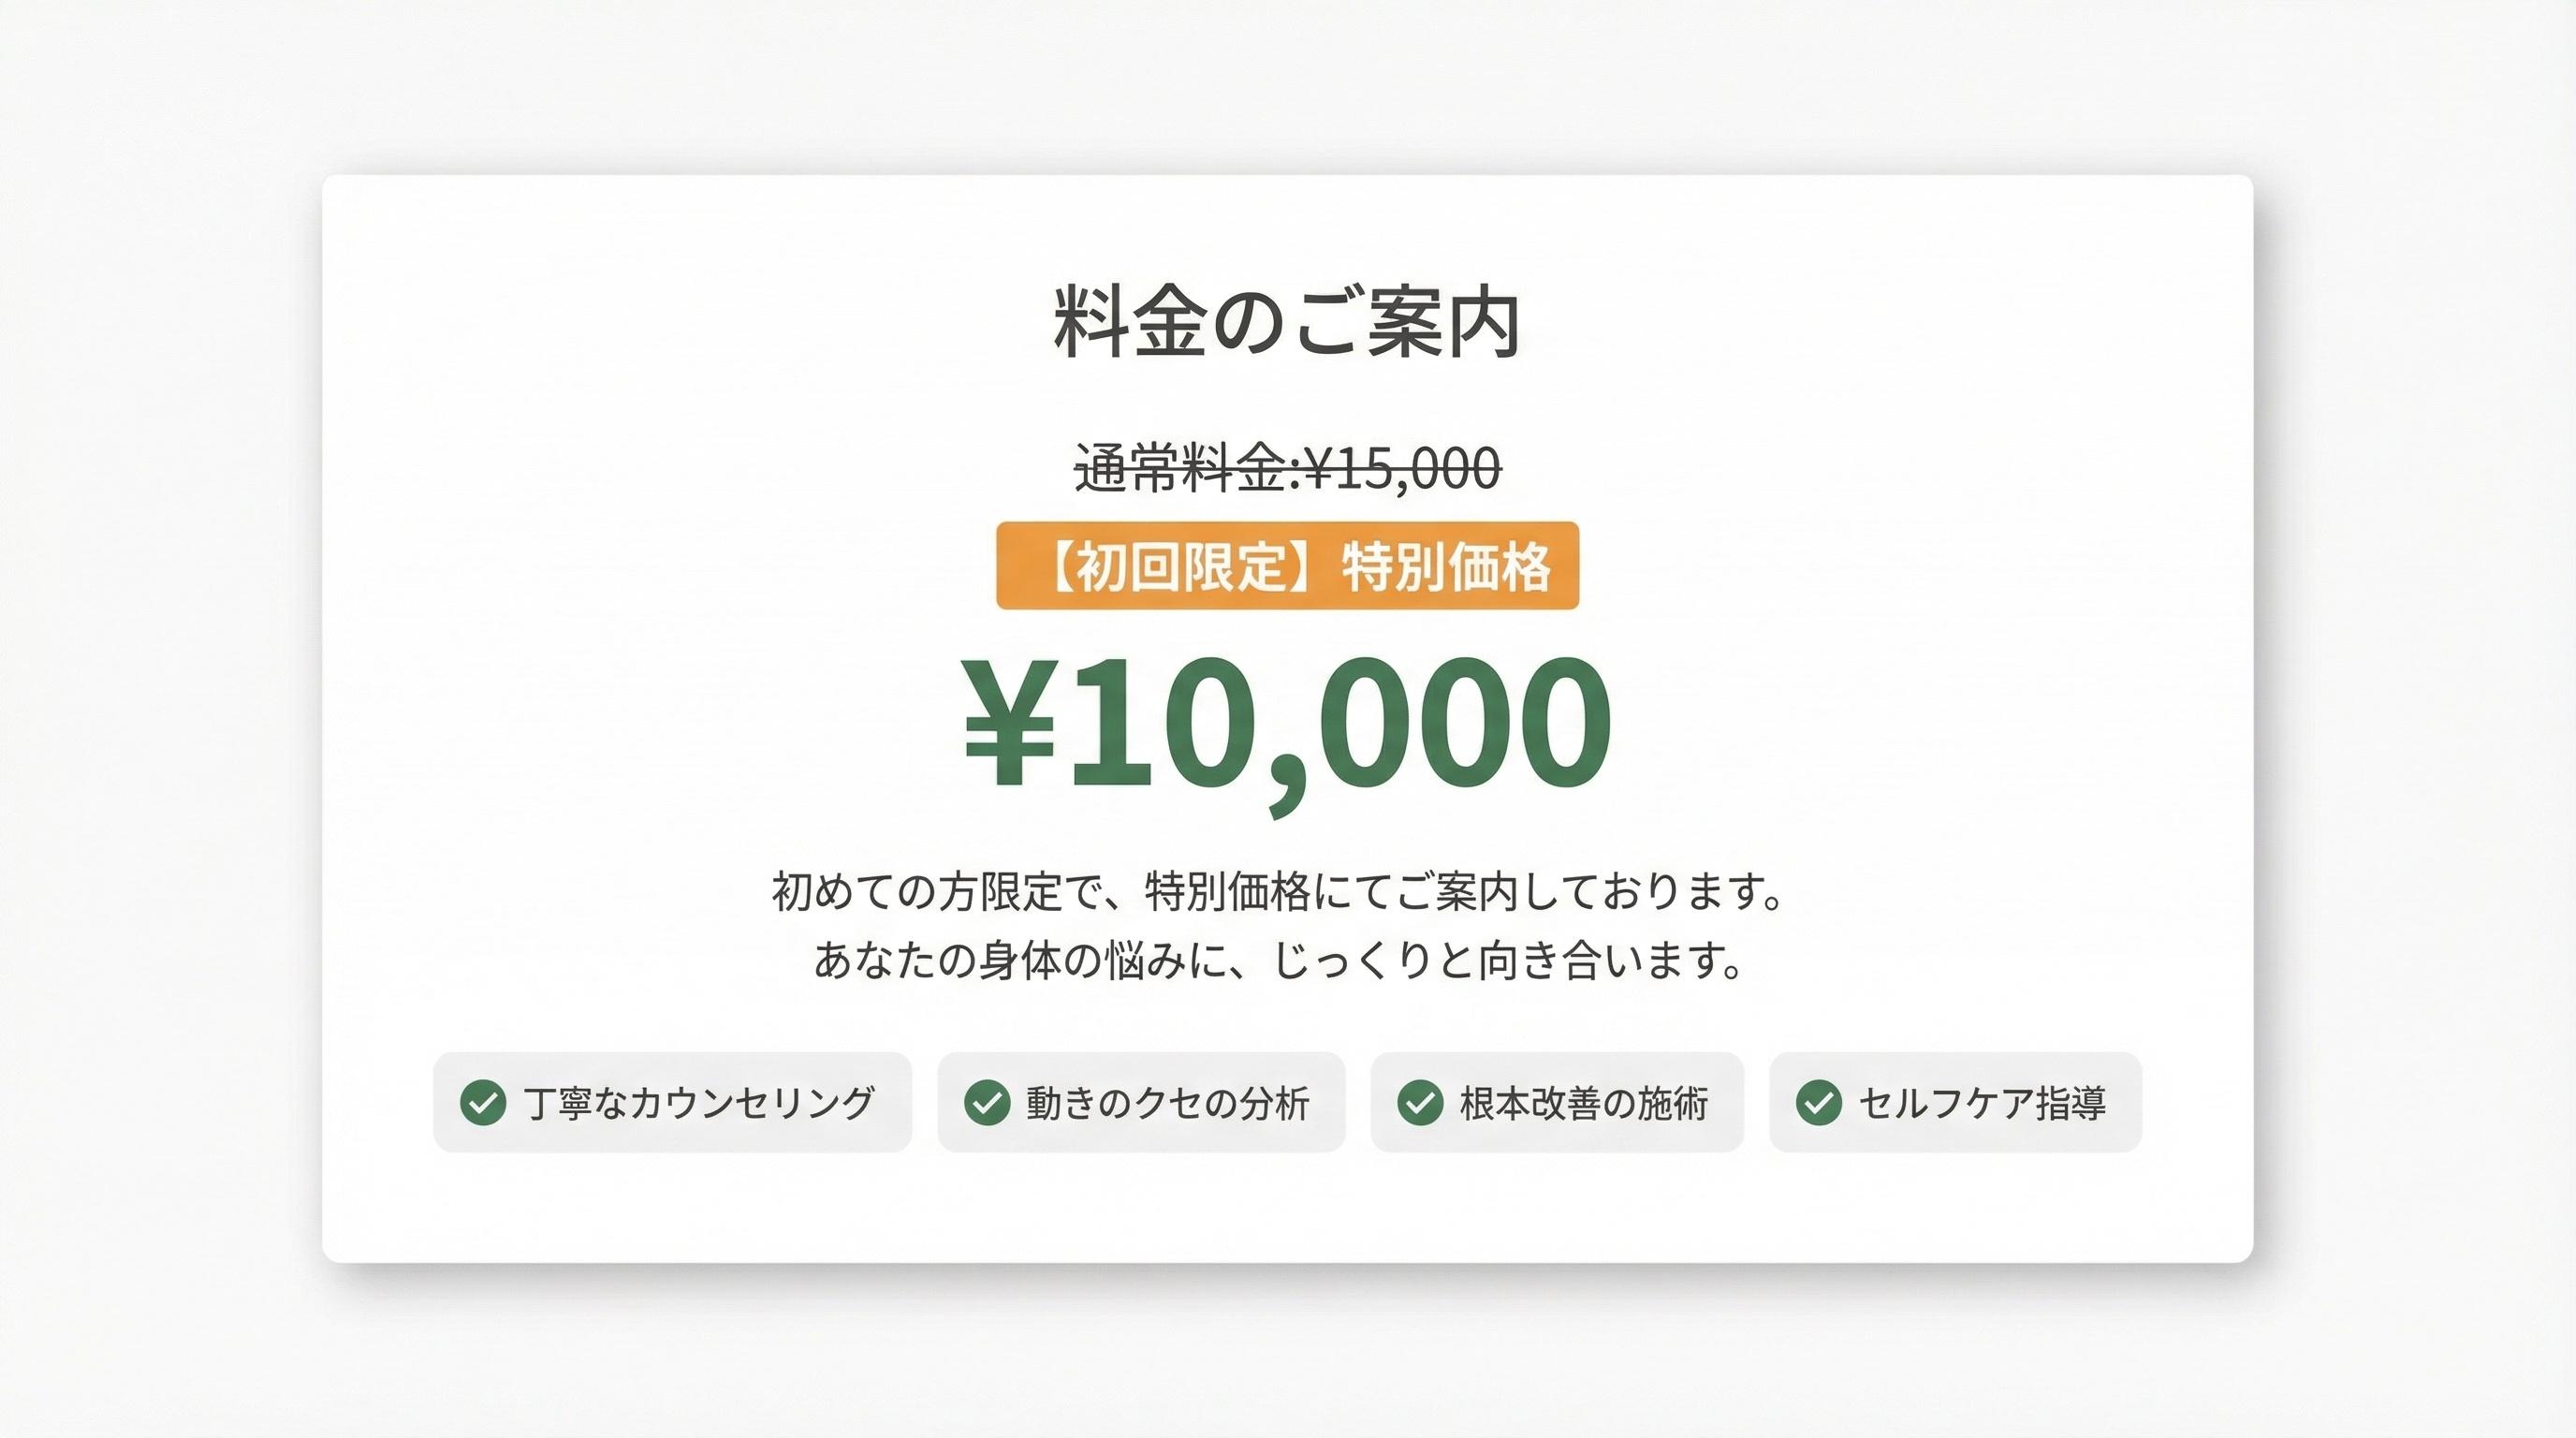This screenshot has height=1438, width=2576.
Task: Select the 根本改善の施術 chip label text
Action: point(1583,1103)
